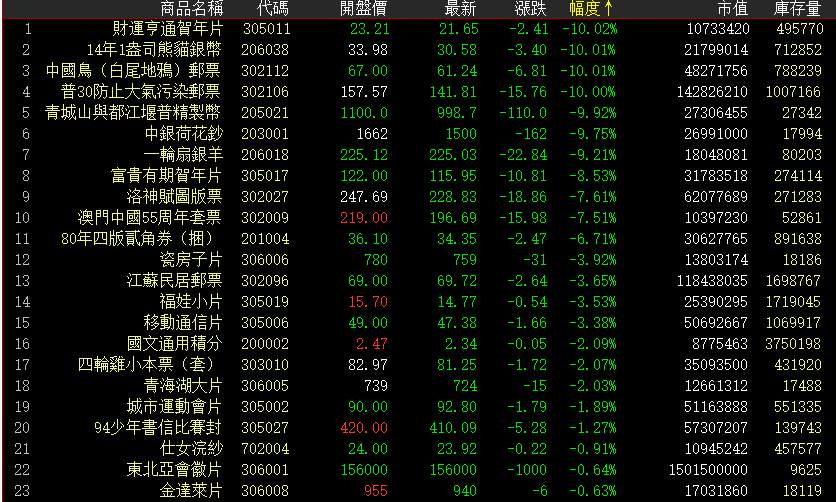The width and height of the screenshot is (836, 502).
Task: Select 80年四版貳角券（捆） row
Action: click(418, 239)
